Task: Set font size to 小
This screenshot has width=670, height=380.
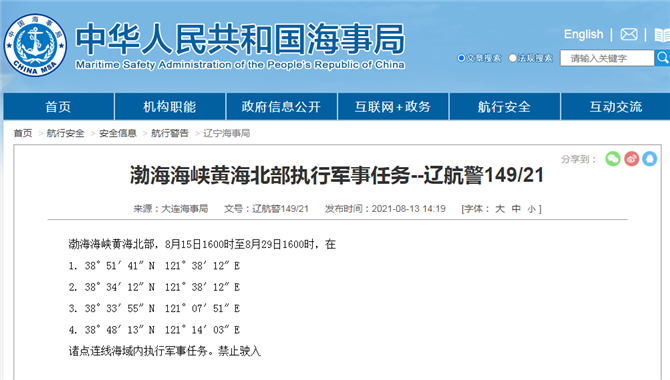Action: [x=532, y=209]
